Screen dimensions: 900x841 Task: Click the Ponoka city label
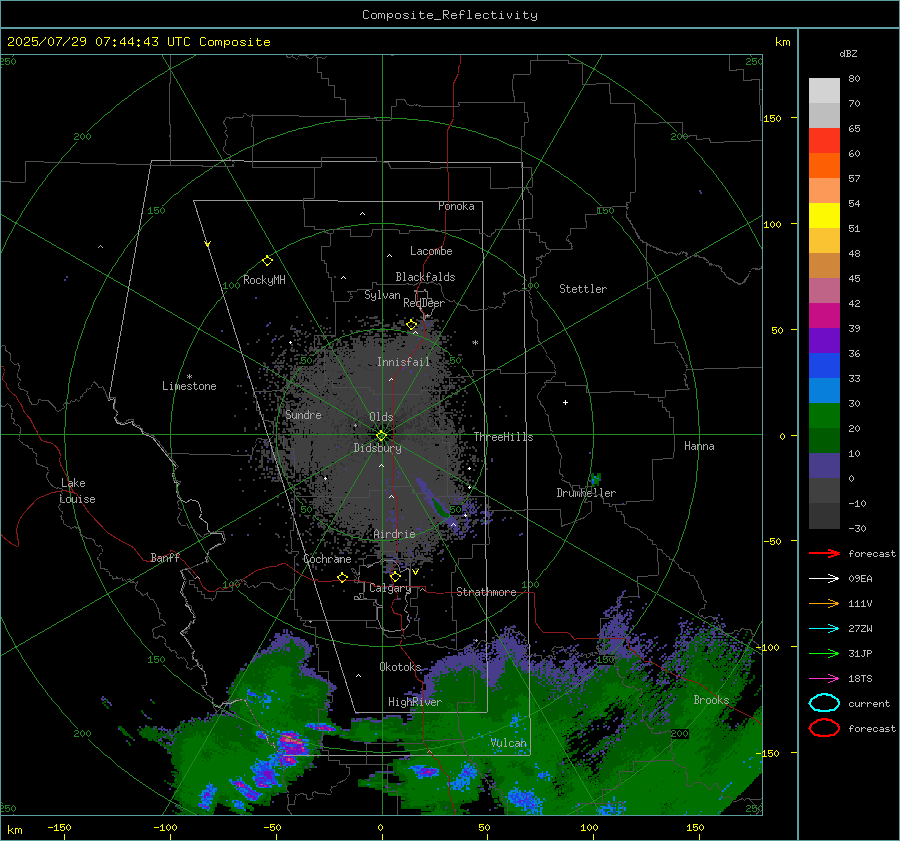456,206
